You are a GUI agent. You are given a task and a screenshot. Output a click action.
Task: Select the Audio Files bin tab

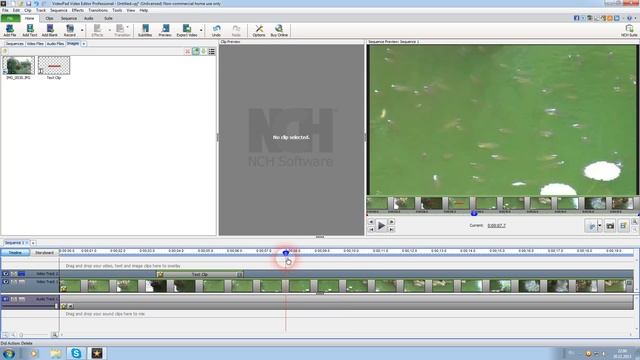pos(55,43)
